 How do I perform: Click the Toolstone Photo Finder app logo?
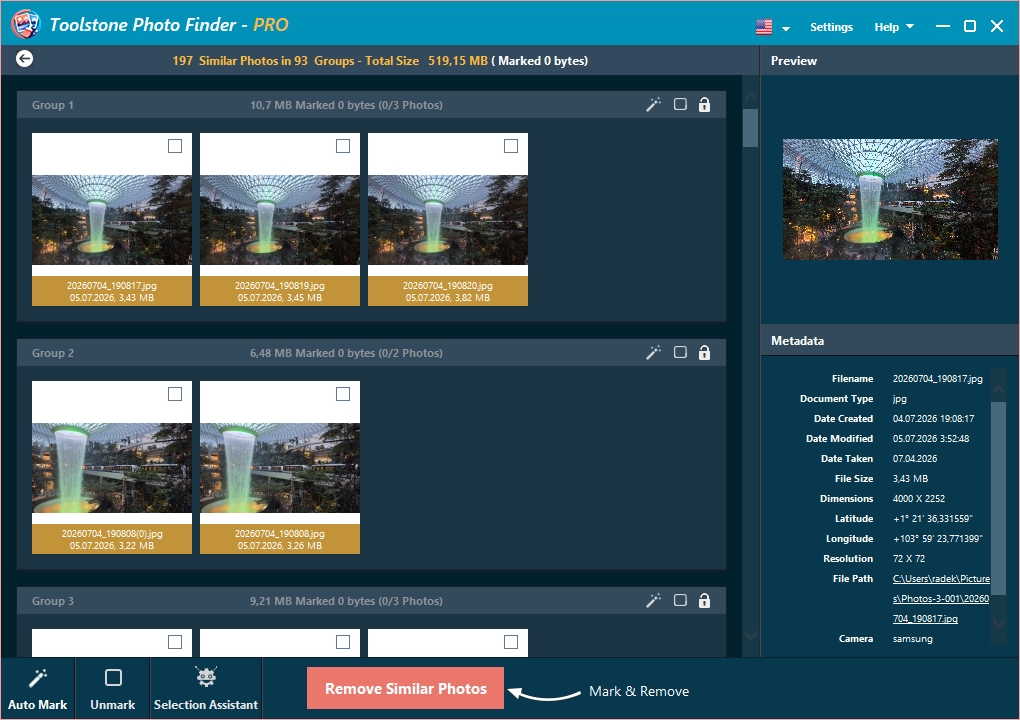coord(25,24)
